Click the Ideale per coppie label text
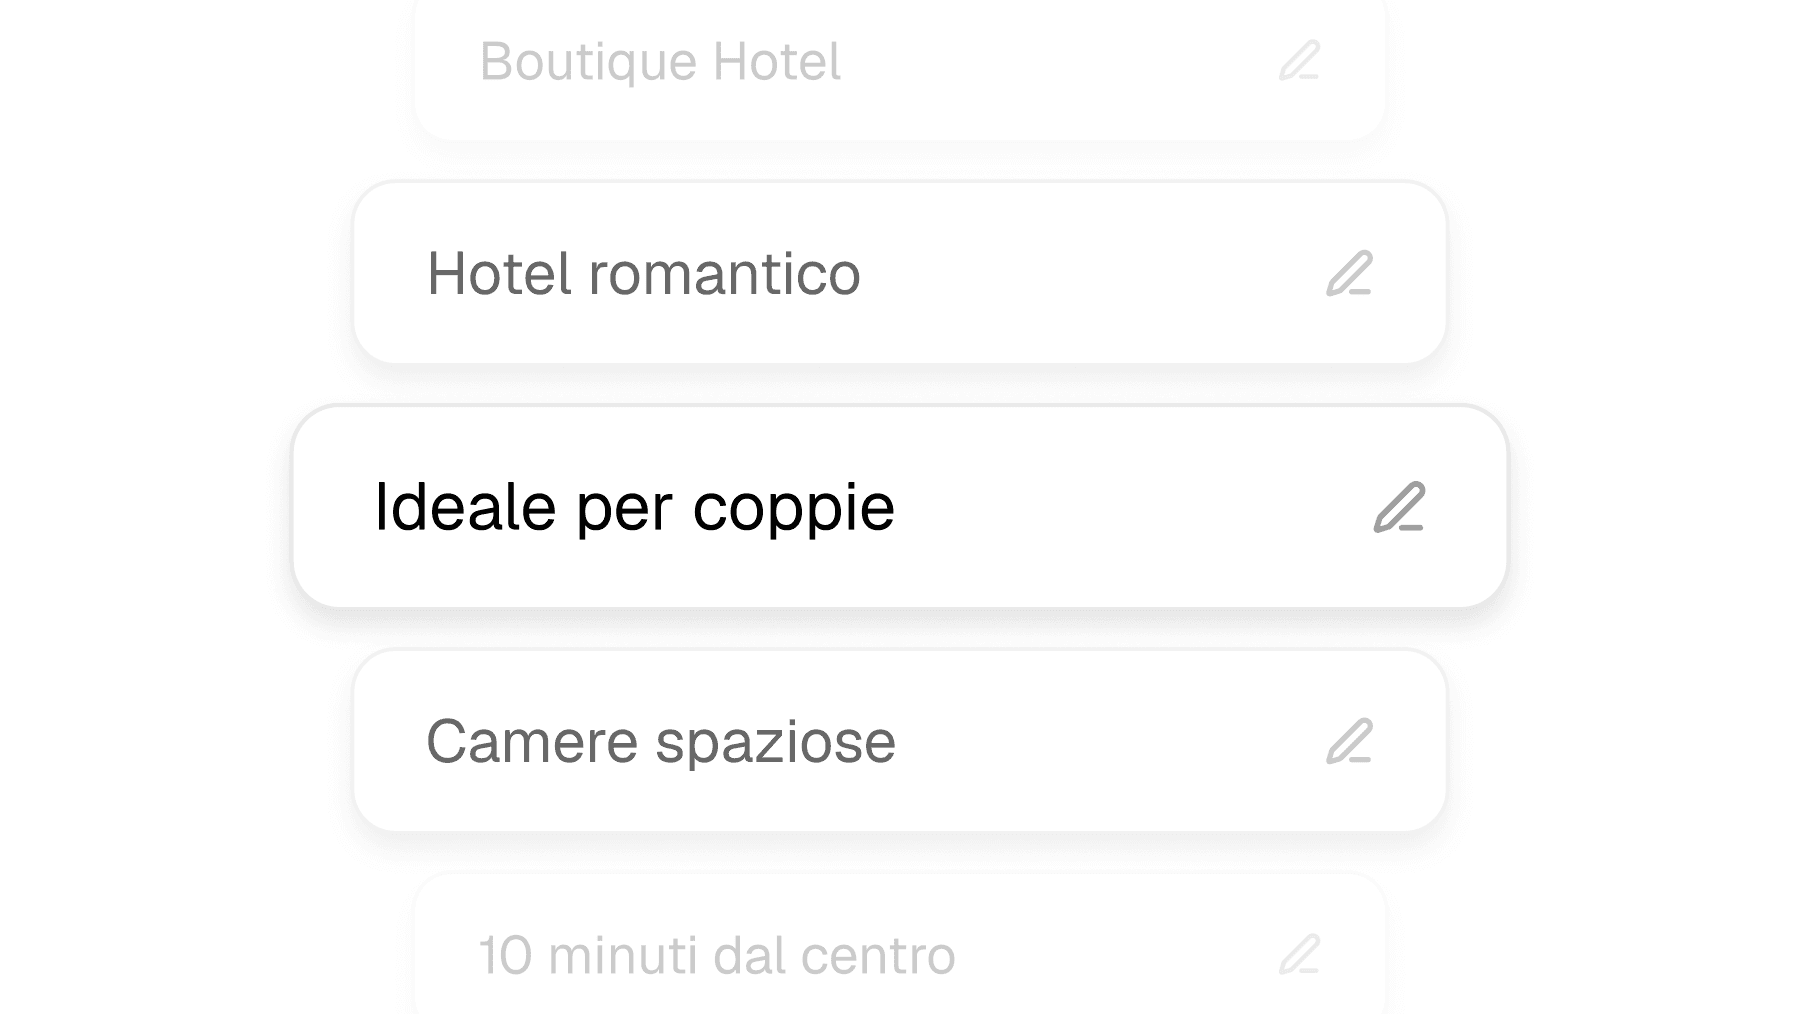The width and height of the screenshot is (1800, 1014). click(x=636, y=510)
